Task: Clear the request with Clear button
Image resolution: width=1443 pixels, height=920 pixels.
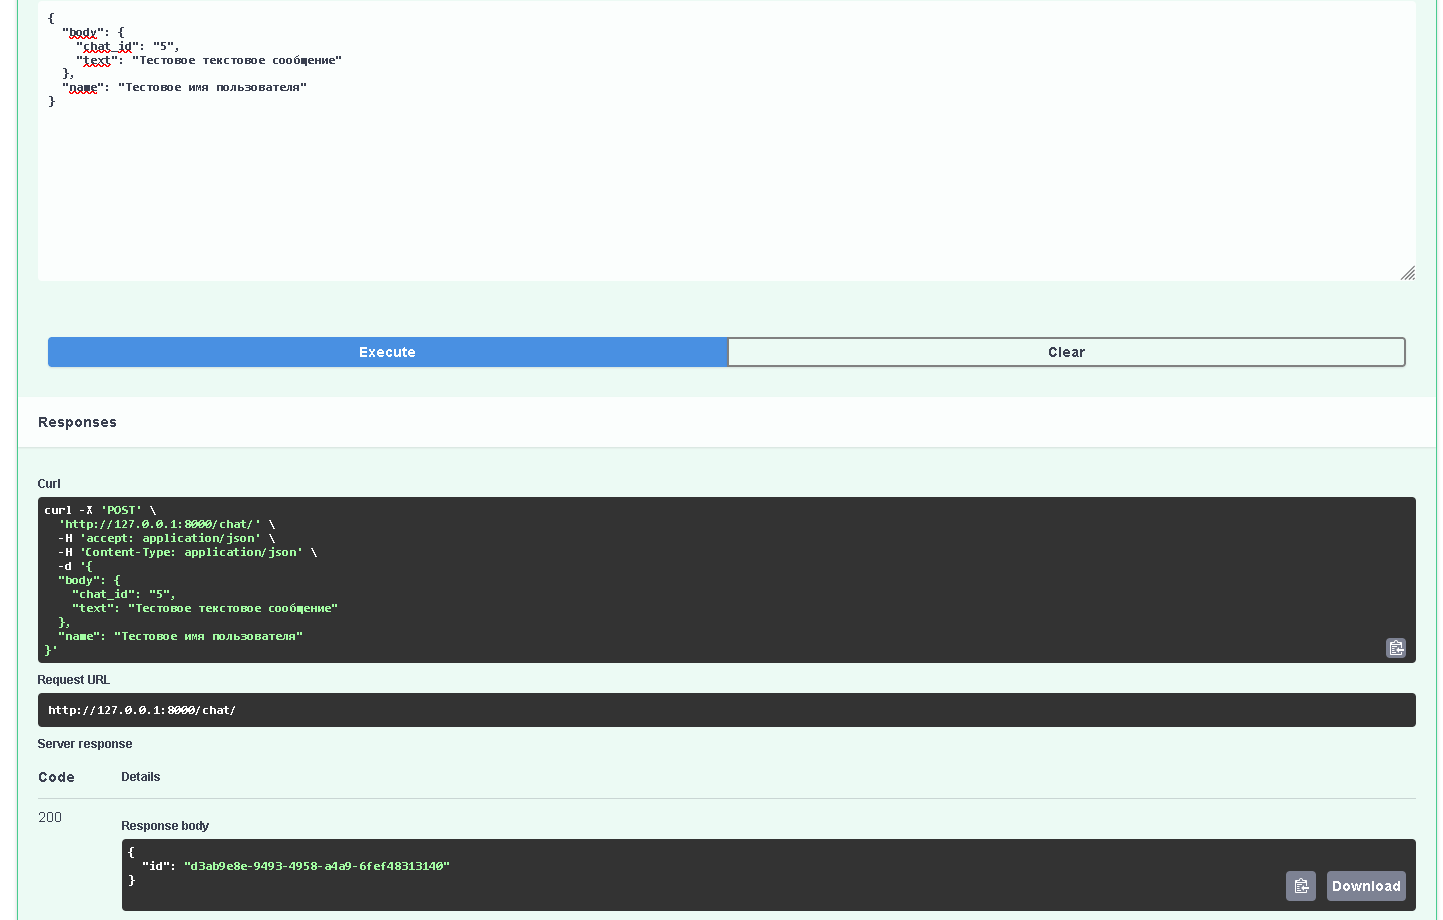Action: coord(1066,352)
